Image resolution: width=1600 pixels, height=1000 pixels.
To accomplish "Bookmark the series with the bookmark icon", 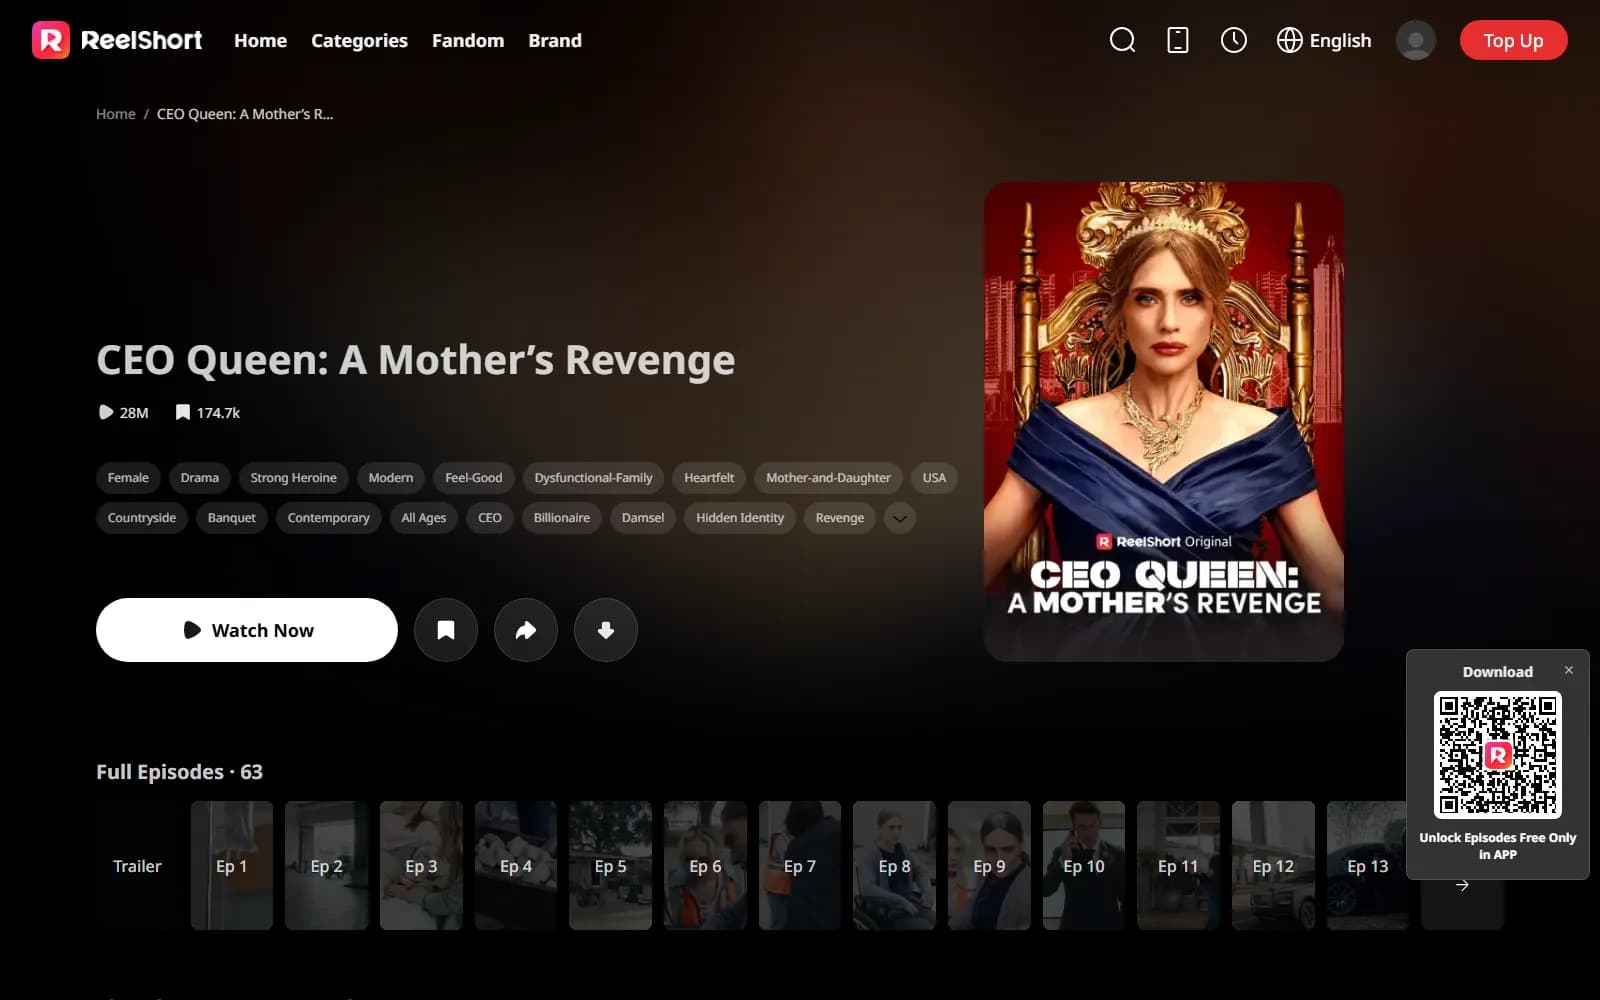I will pyautogui.click(x=446, y=630).
